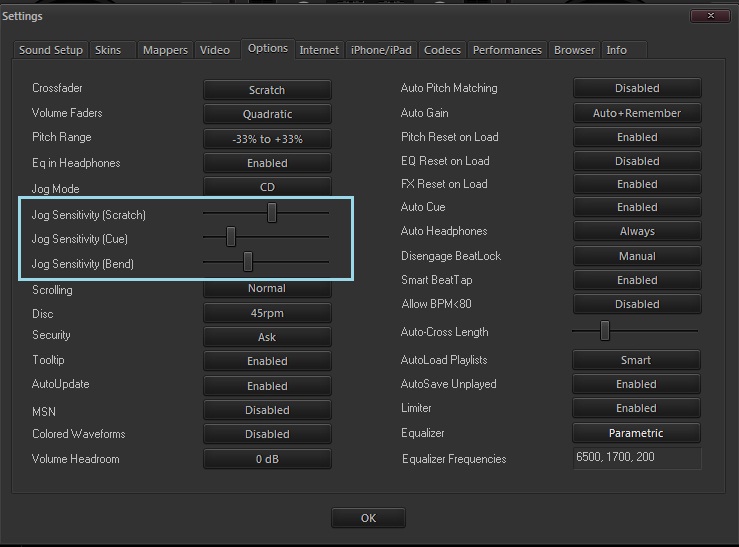Change AutoLoad Playlists Smart option
The width and height of the screenshot is (739, 547).
pyautogui.click(x=636, y=360)
